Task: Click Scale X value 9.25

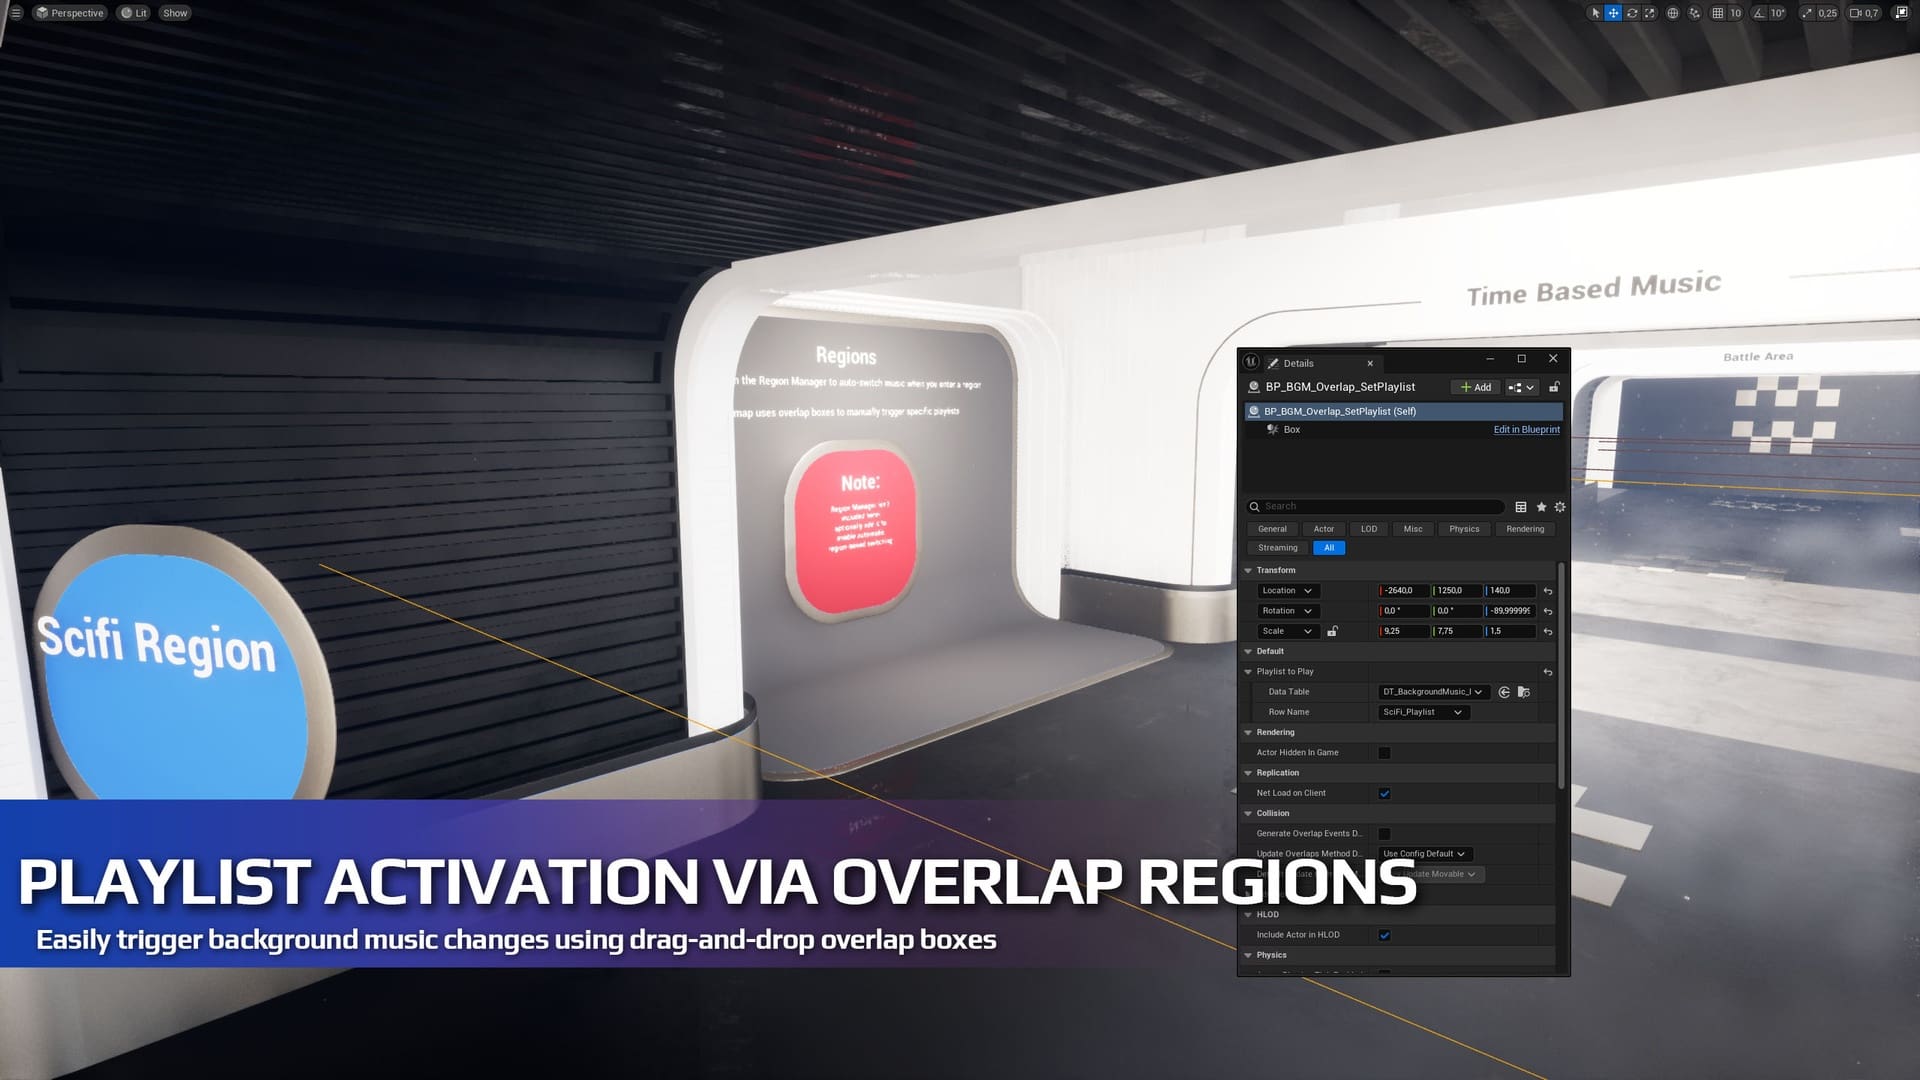Action: coord(1404,631)
